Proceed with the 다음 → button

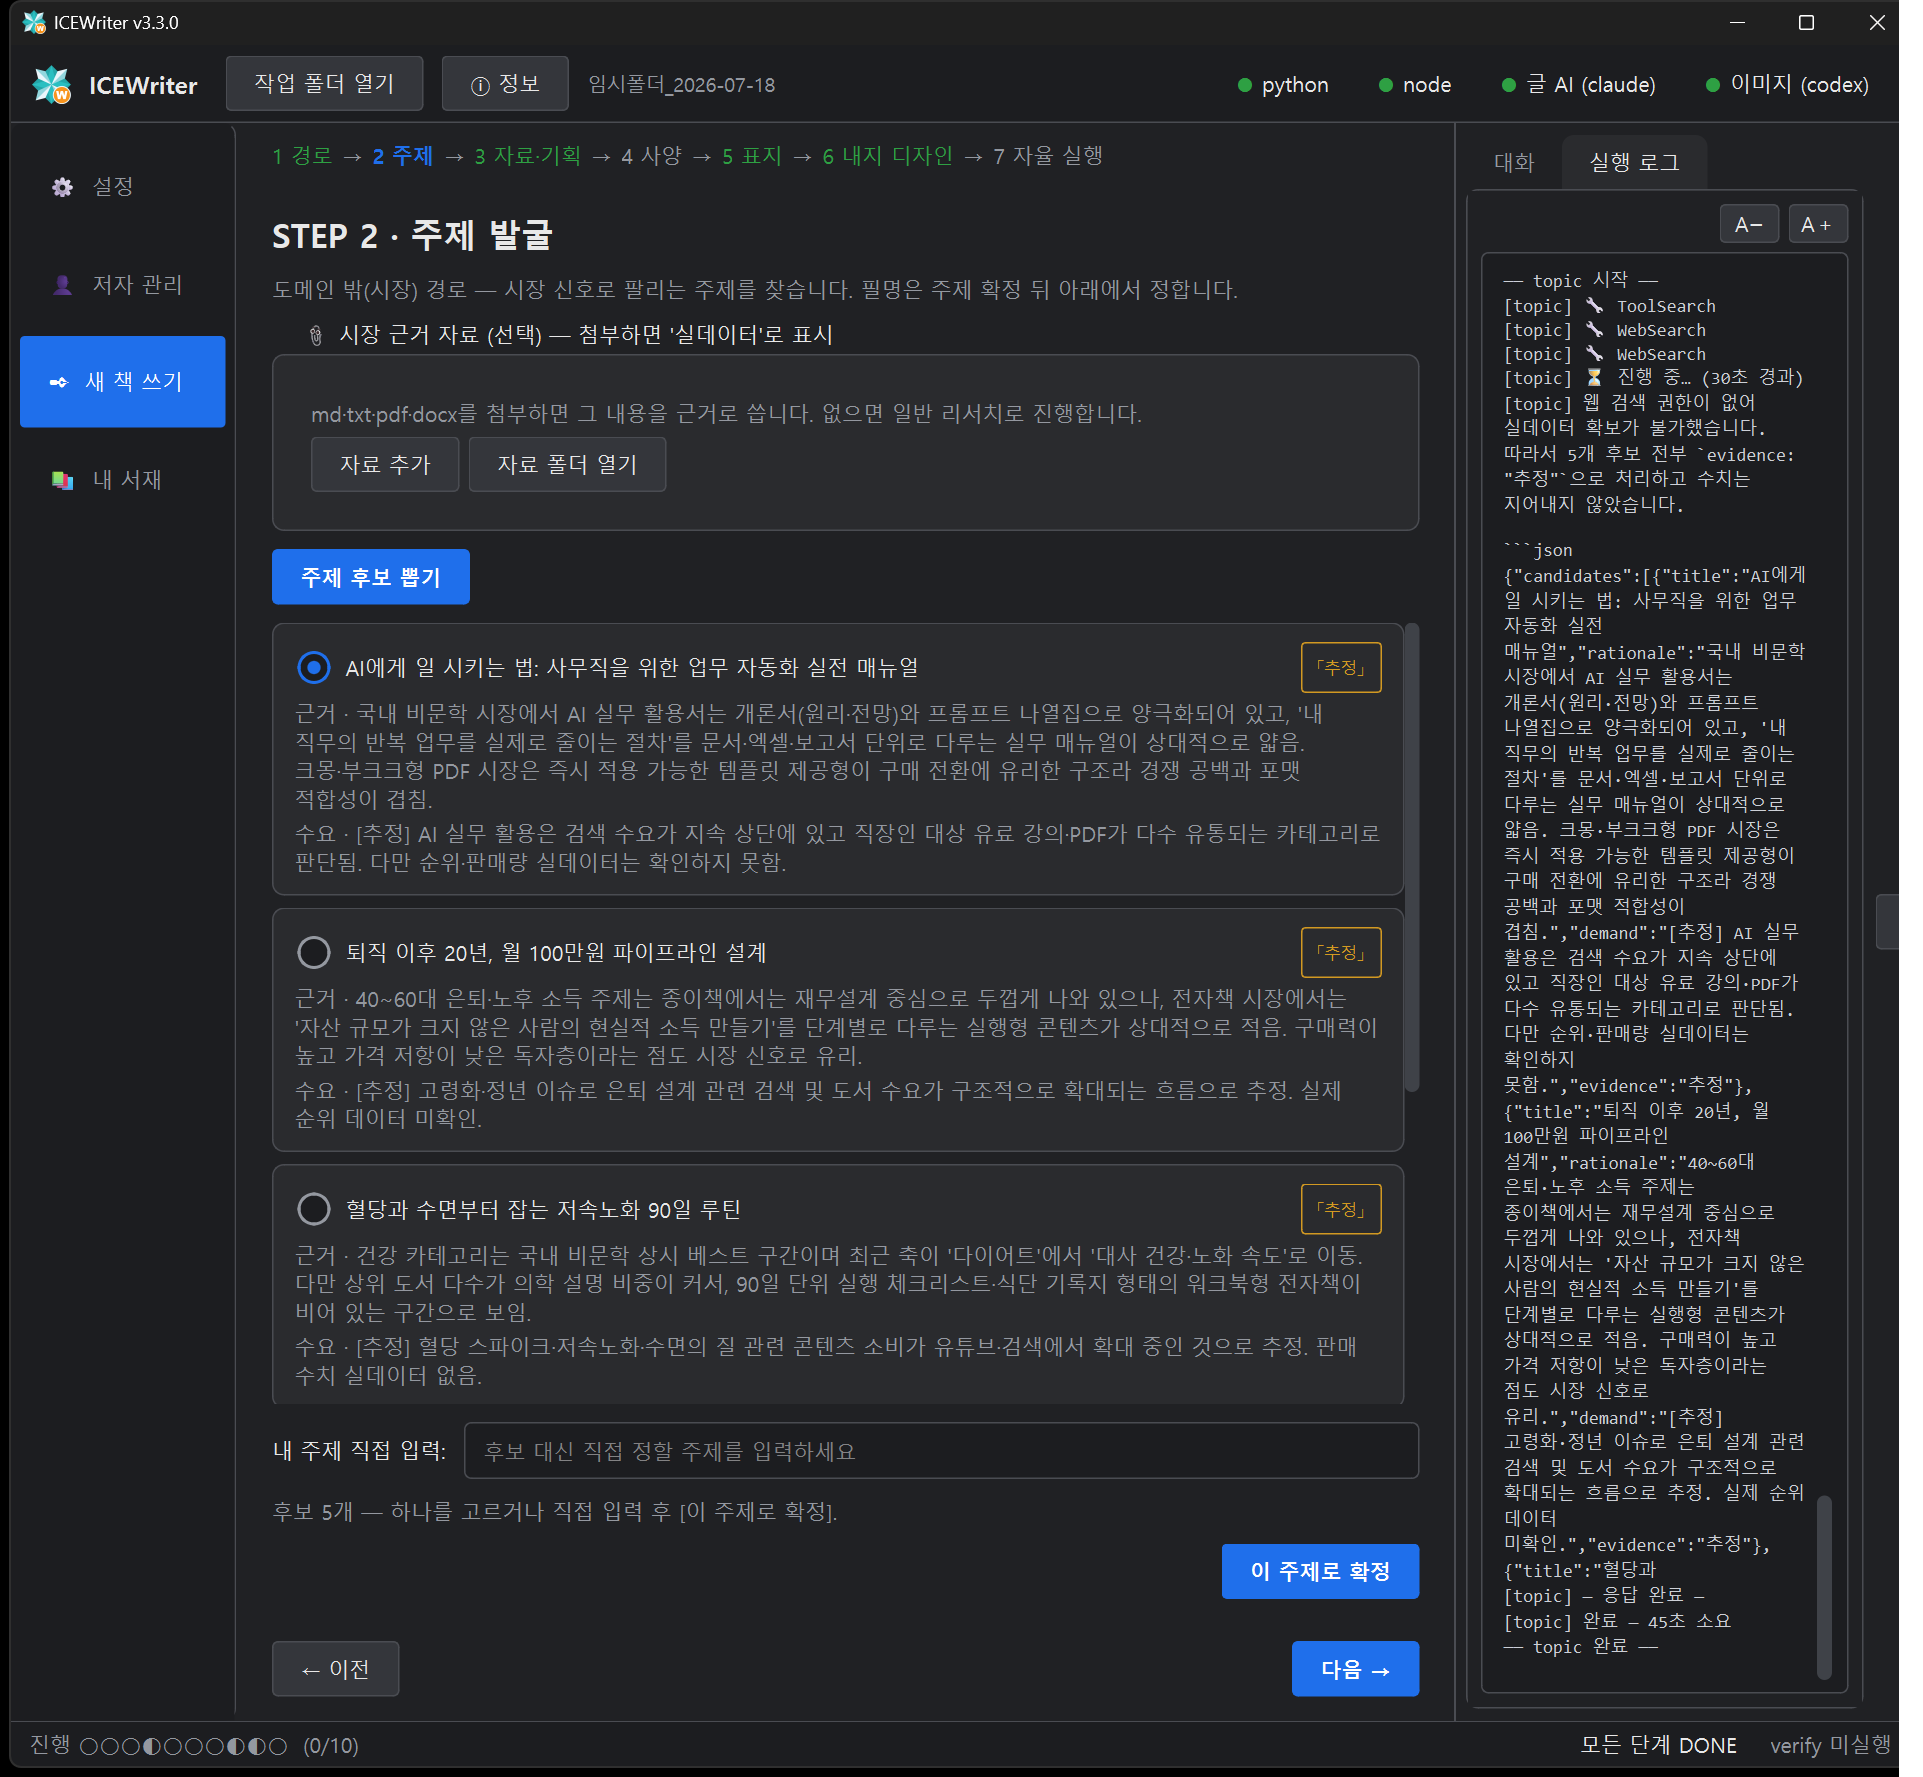click(1355, 1669)
